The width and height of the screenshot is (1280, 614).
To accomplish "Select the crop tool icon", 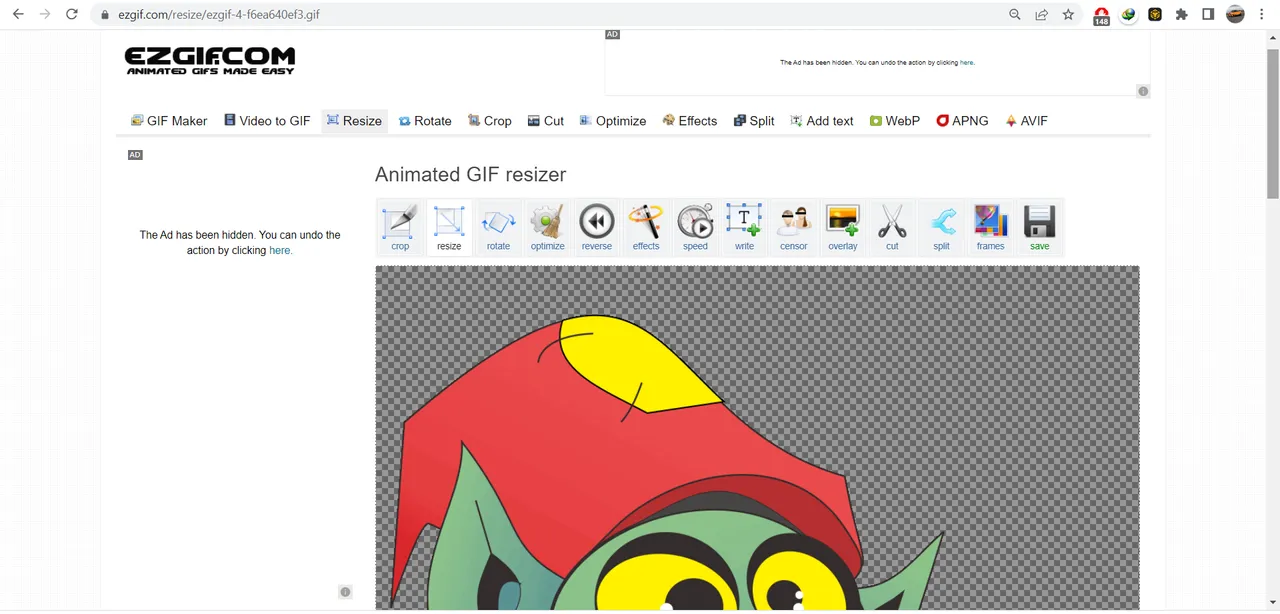I will click(400, 226).
